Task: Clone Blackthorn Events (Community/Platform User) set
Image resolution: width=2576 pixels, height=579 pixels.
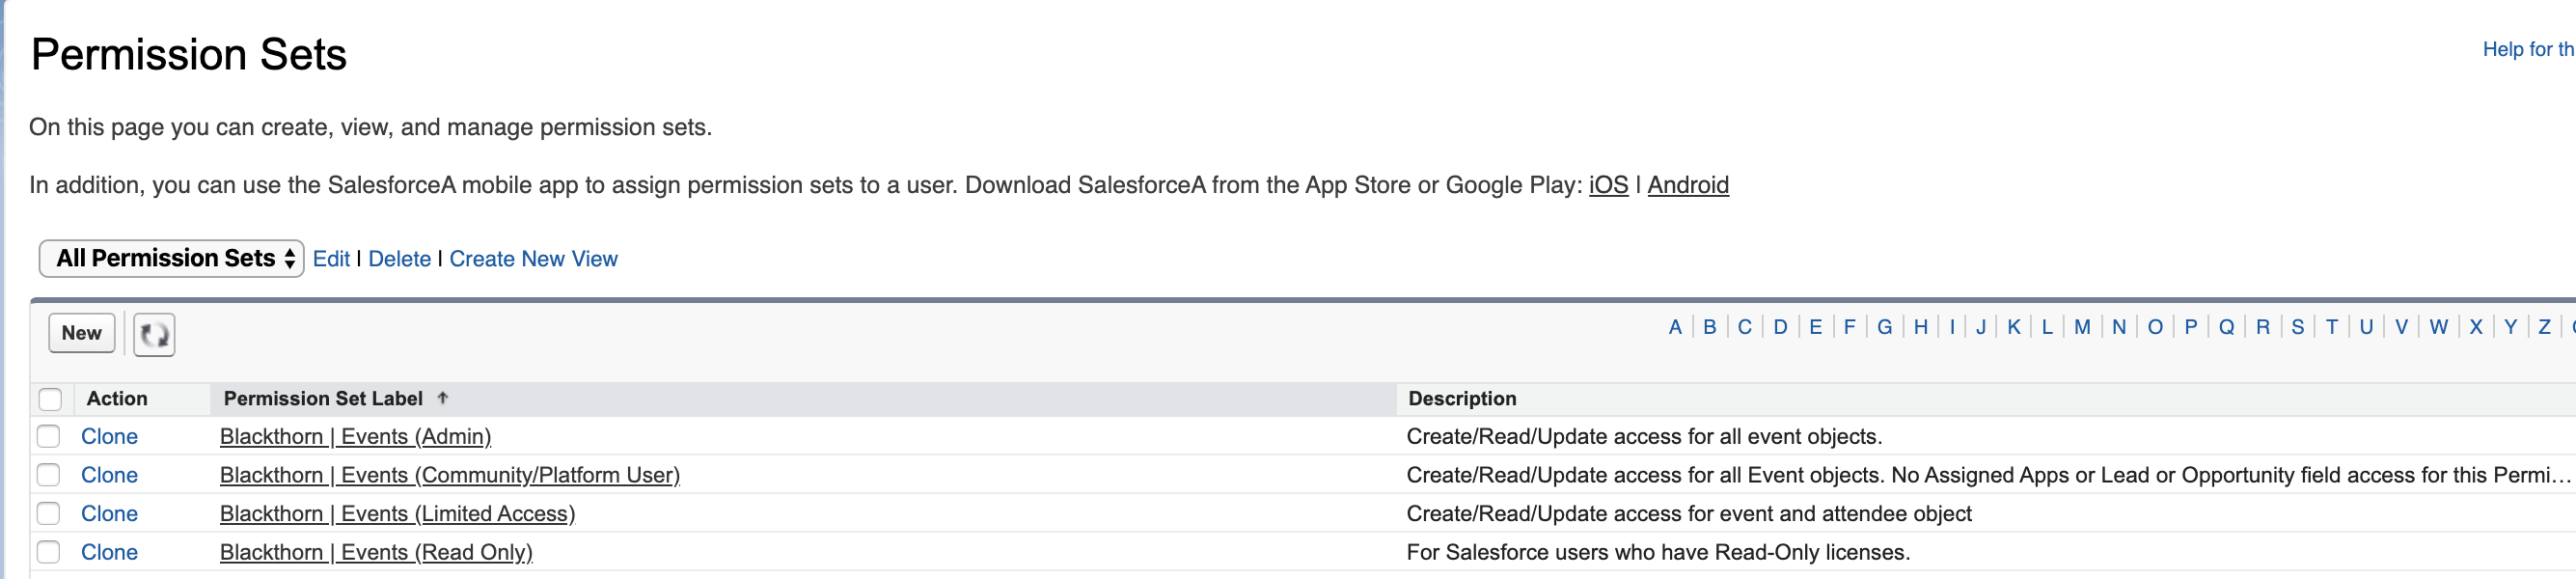Action: [x=109, y=475]
